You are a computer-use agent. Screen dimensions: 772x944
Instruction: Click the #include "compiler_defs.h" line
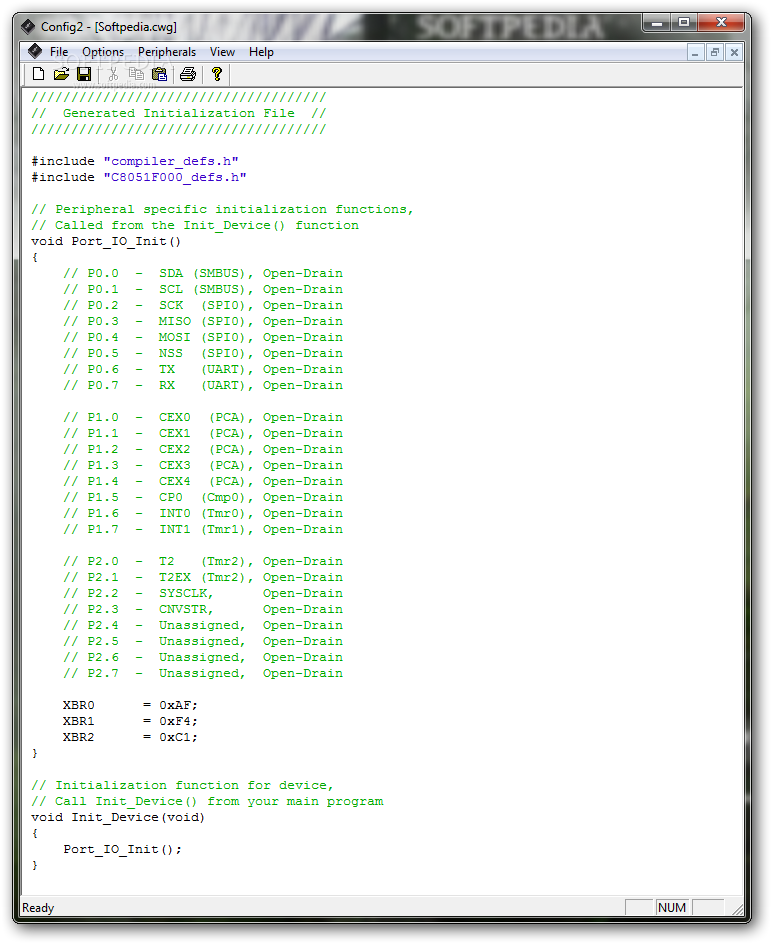pyautogui.click(x=135, y=161)
